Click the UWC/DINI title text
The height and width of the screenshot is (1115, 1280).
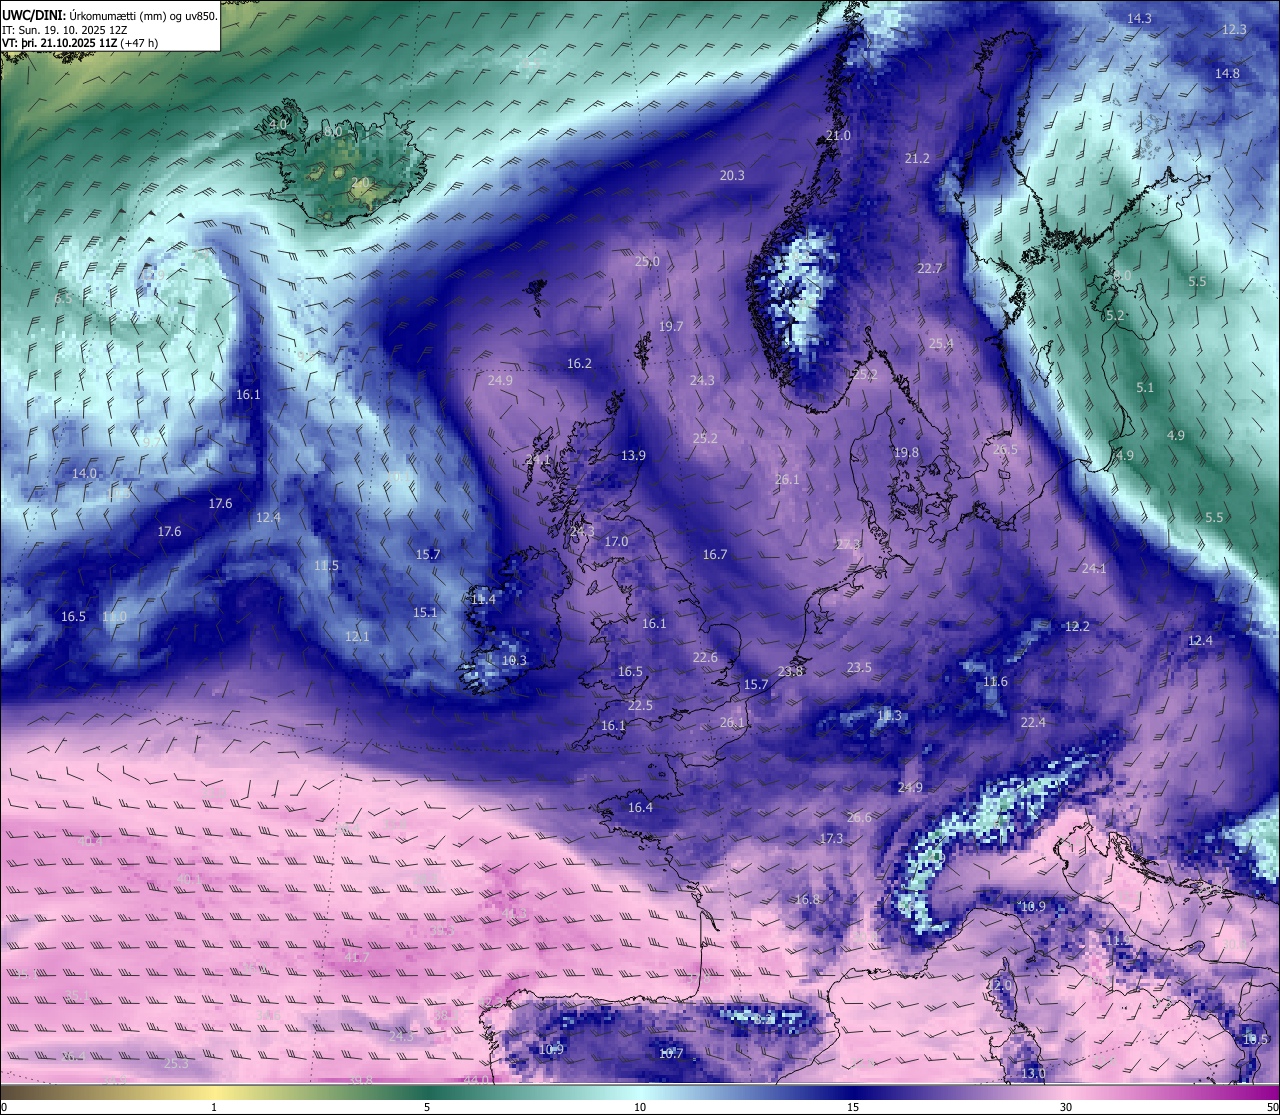tap(32, 15)
